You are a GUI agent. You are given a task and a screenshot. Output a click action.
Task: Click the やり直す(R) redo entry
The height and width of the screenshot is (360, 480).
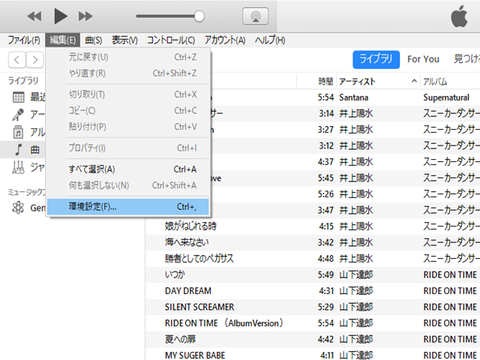[128, 73]
